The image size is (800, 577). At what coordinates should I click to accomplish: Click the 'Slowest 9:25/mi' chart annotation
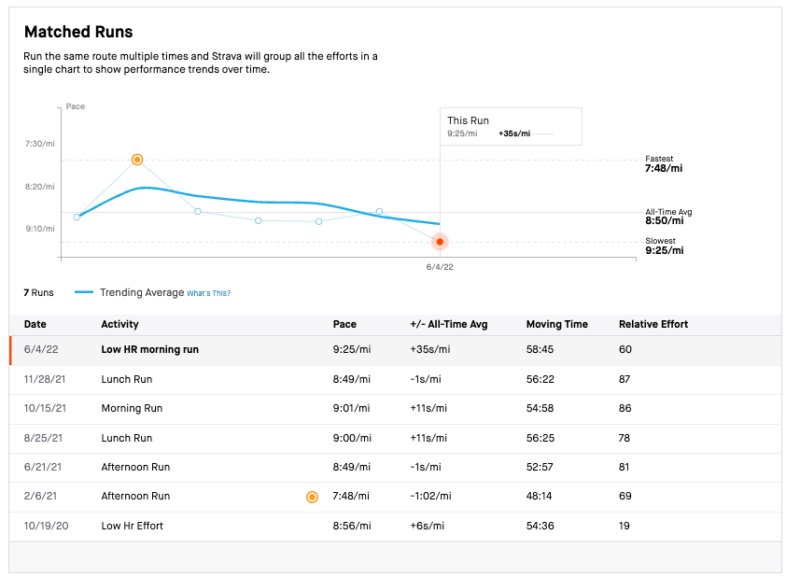[x=663, y=245]
